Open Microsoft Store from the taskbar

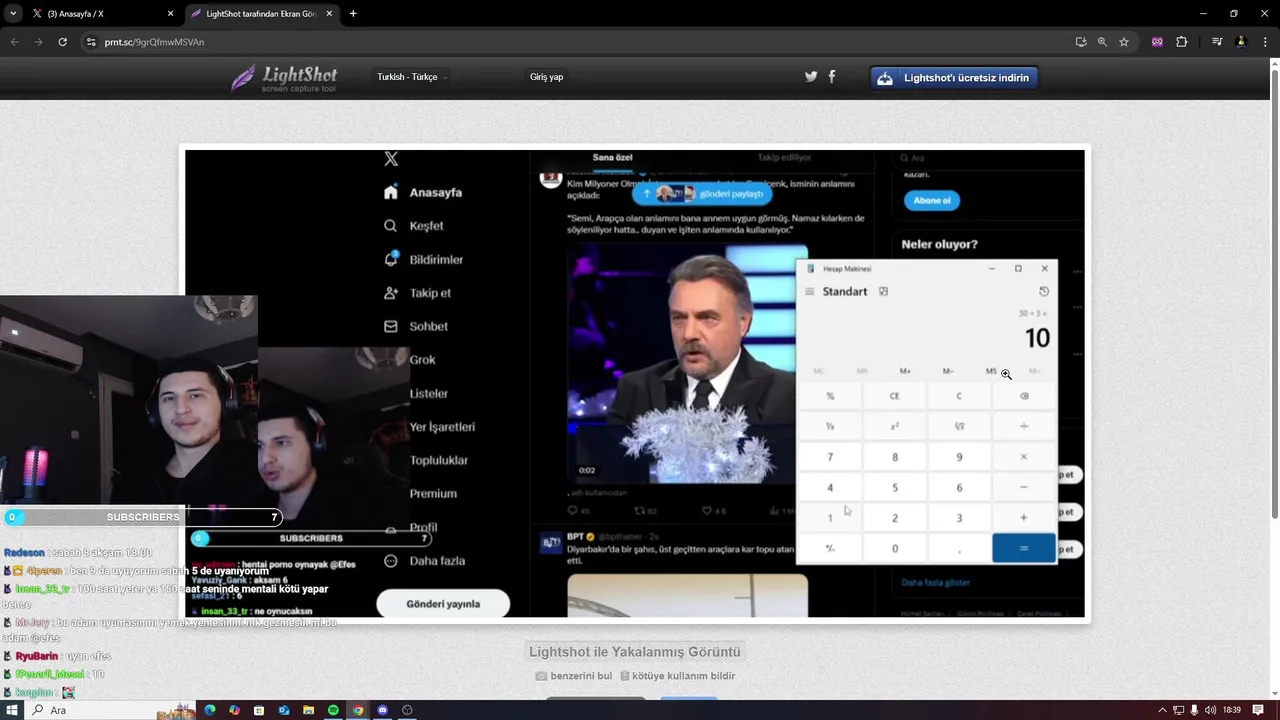(x=259, y=710)
